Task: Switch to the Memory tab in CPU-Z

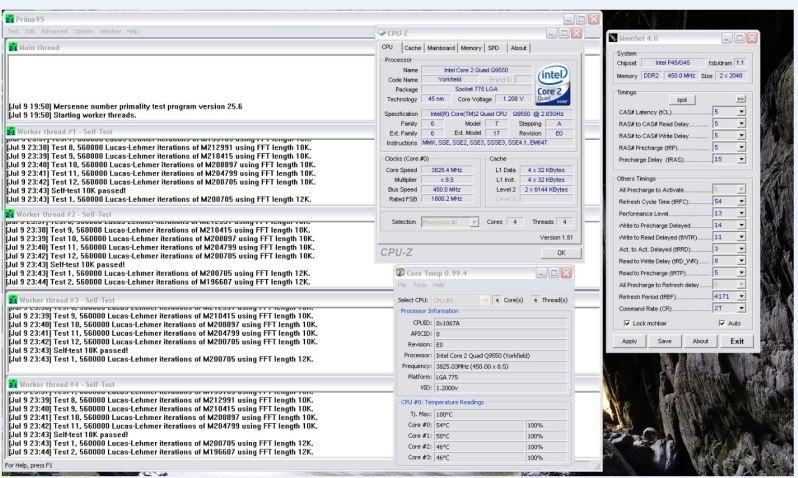Action: coord(471,48)
